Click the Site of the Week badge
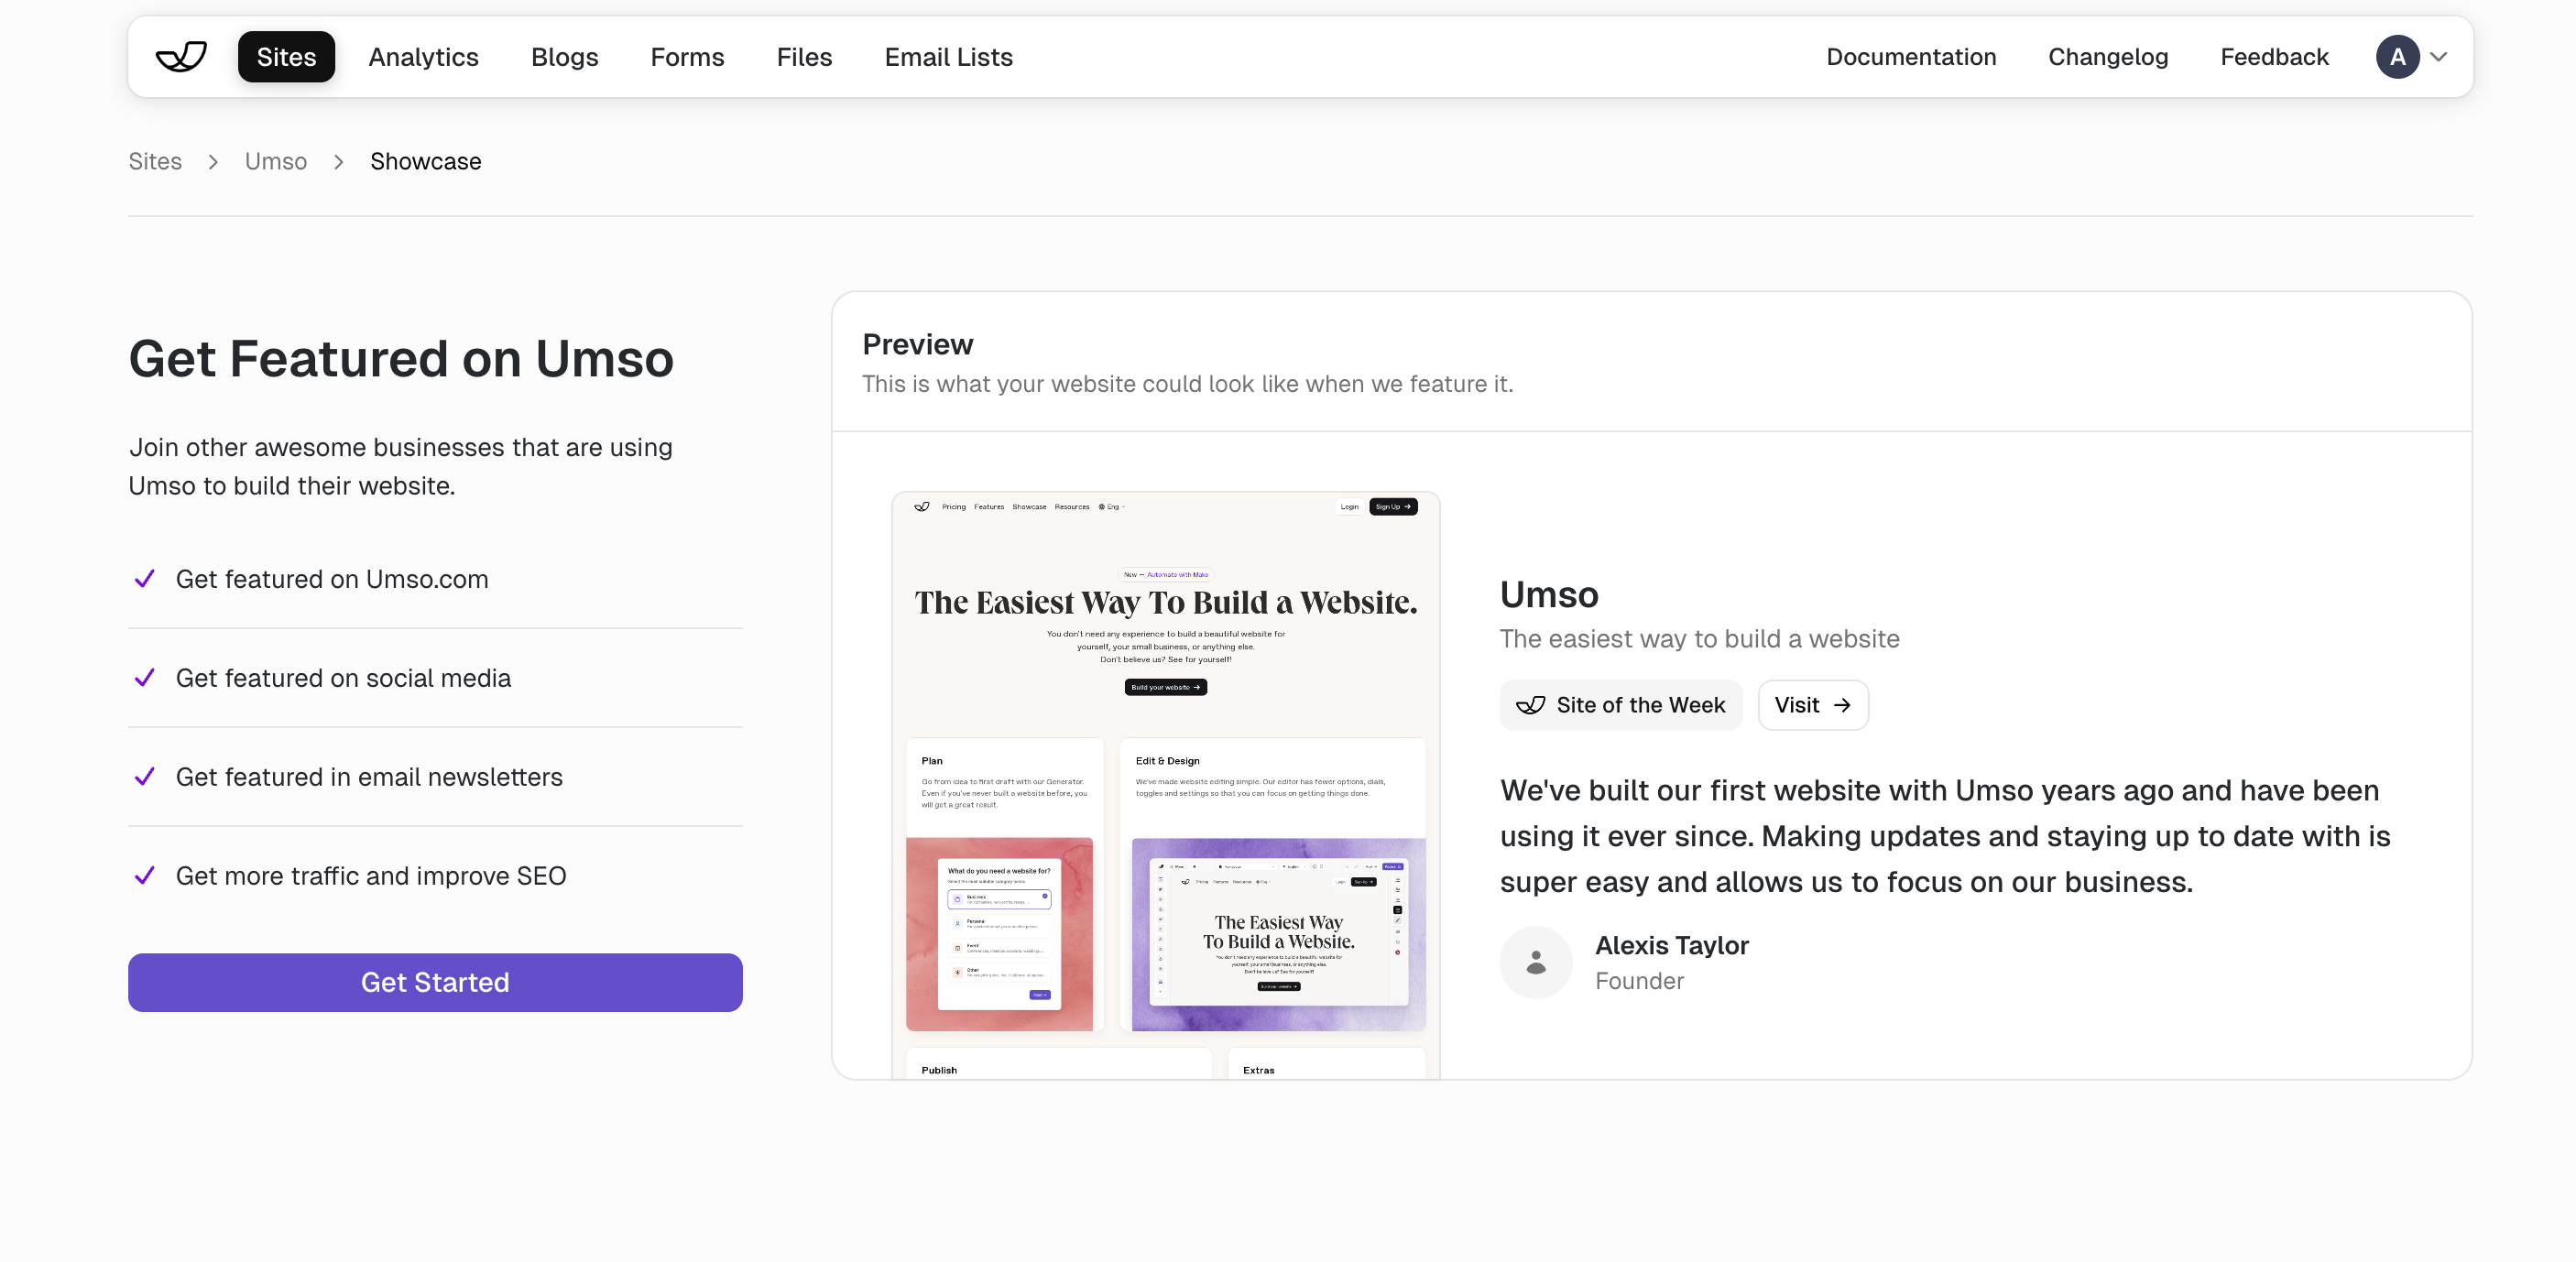The image size is (2576, 1262). coord(1620,705)
